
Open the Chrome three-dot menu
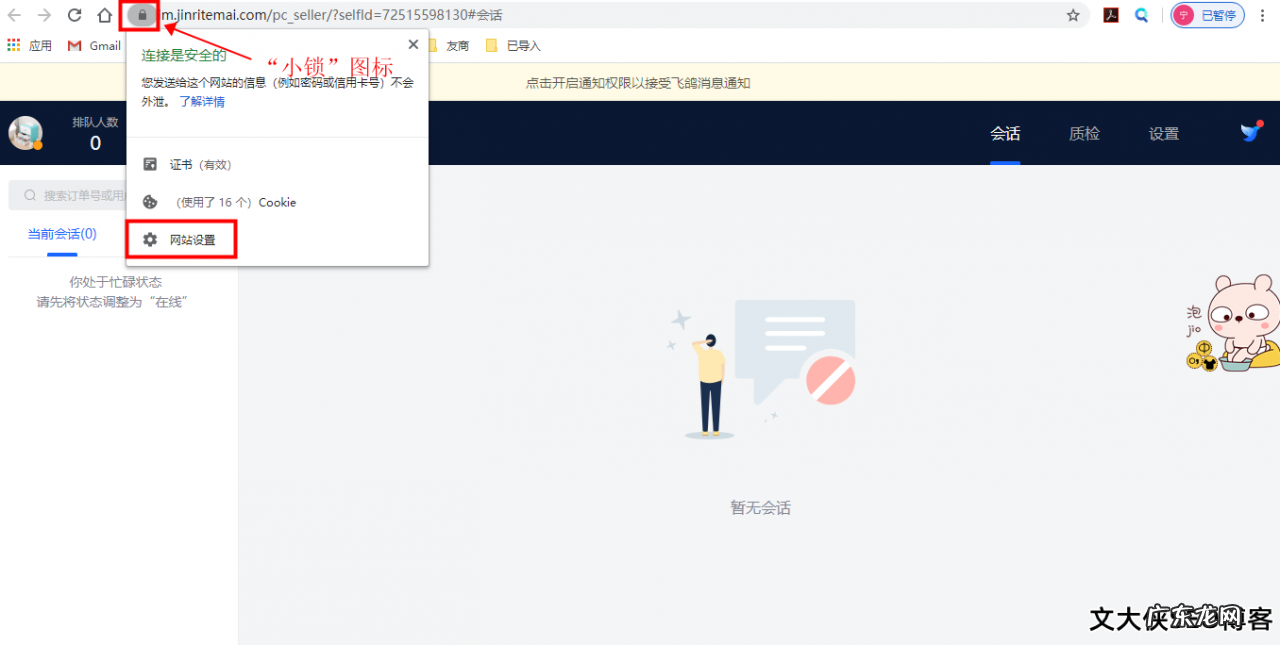click(x=1263, y=15)
